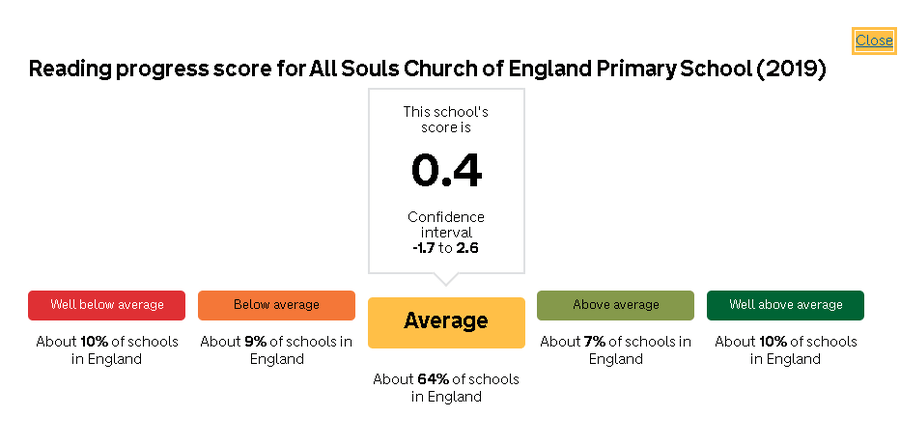This screenshot has width=900, height=445.
Task: Click the 10% text under Well below average
Action: (94, 342)
